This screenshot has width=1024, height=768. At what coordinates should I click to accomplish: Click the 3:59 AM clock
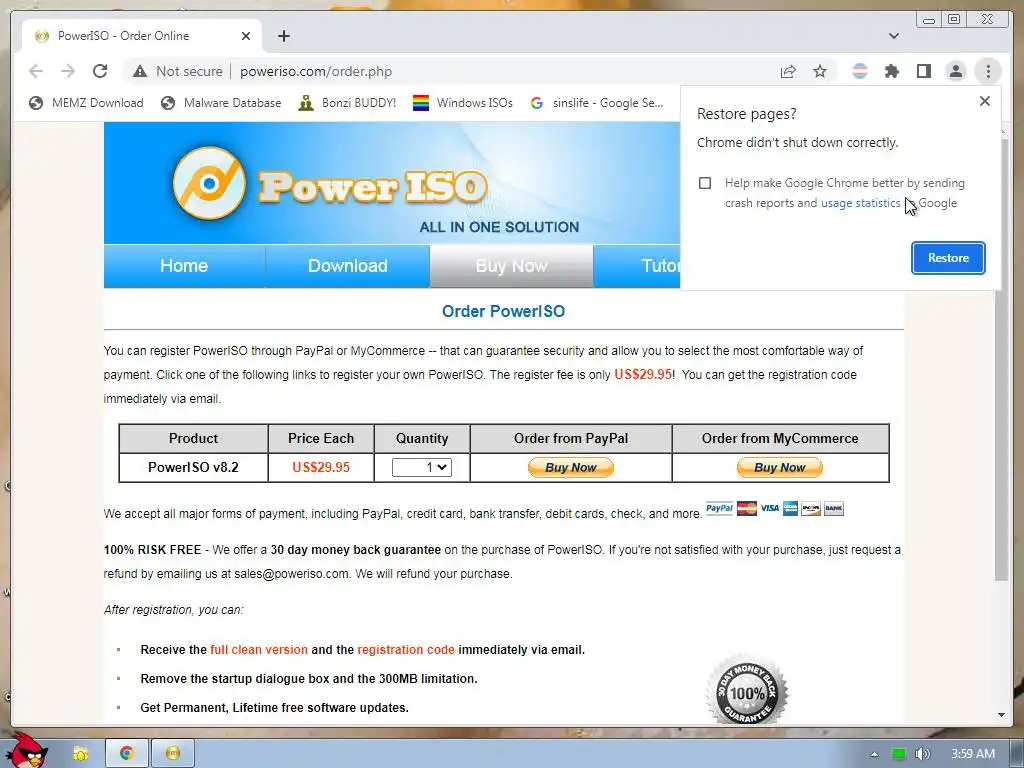(x=973, y=754)
